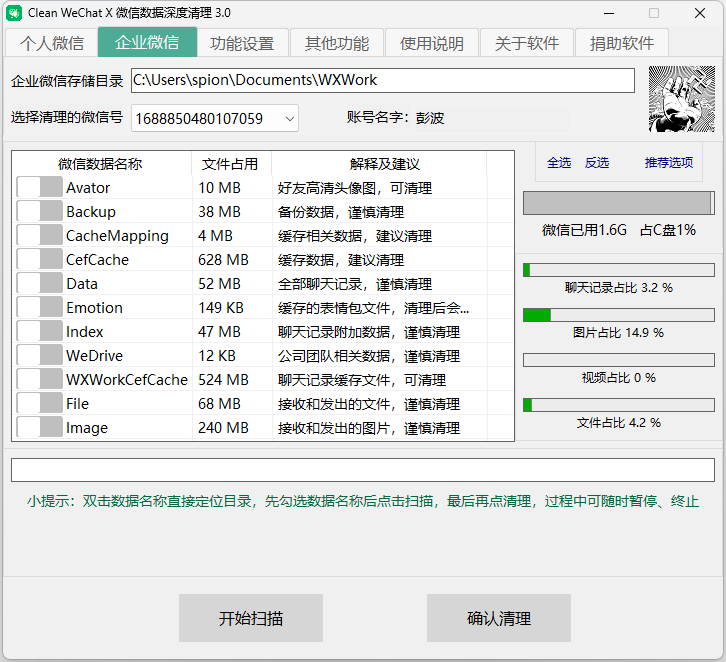Screen dimensions: 726x662
Task: Click the 反选 link
Action: point(597,162)
